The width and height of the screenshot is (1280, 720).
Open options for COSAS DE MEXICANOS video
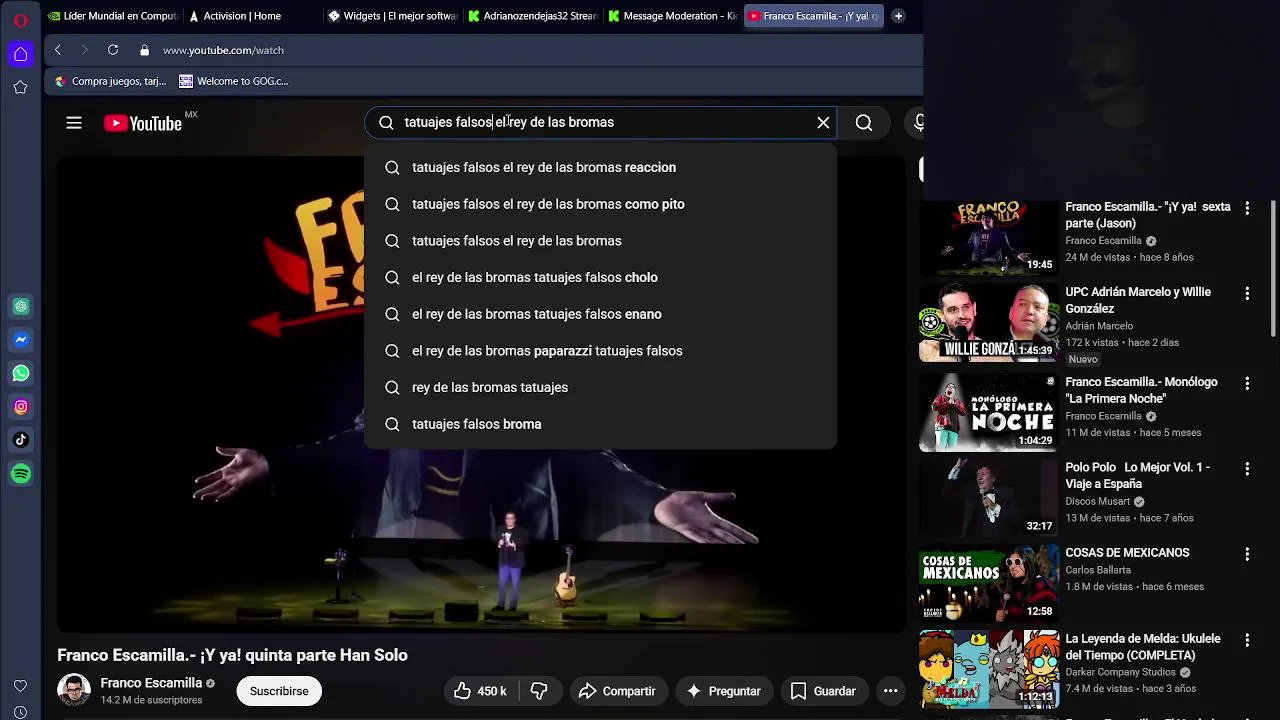(1247, 553)
